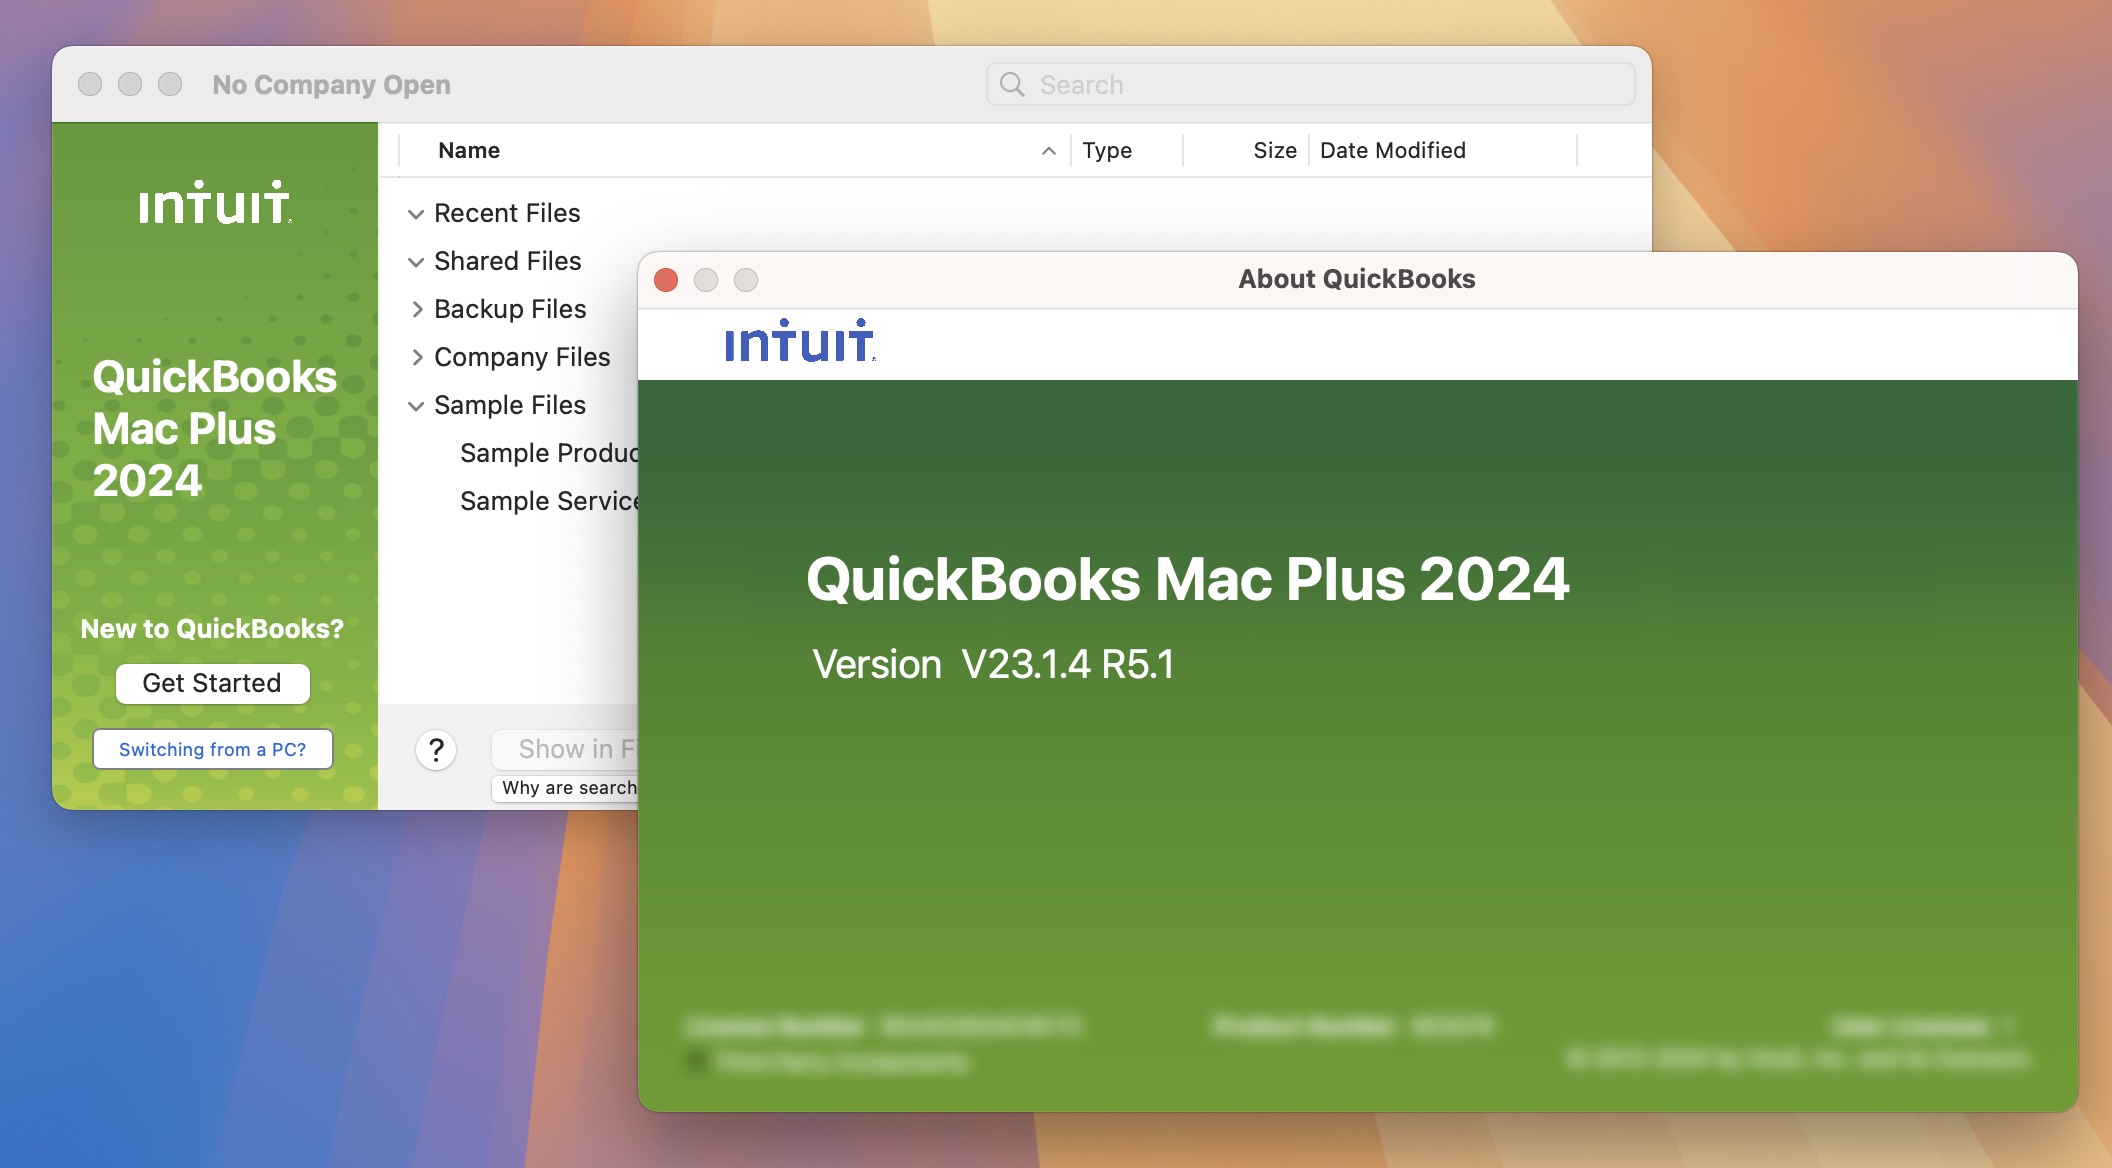Collapse the Sample Files section

[415, 404]
